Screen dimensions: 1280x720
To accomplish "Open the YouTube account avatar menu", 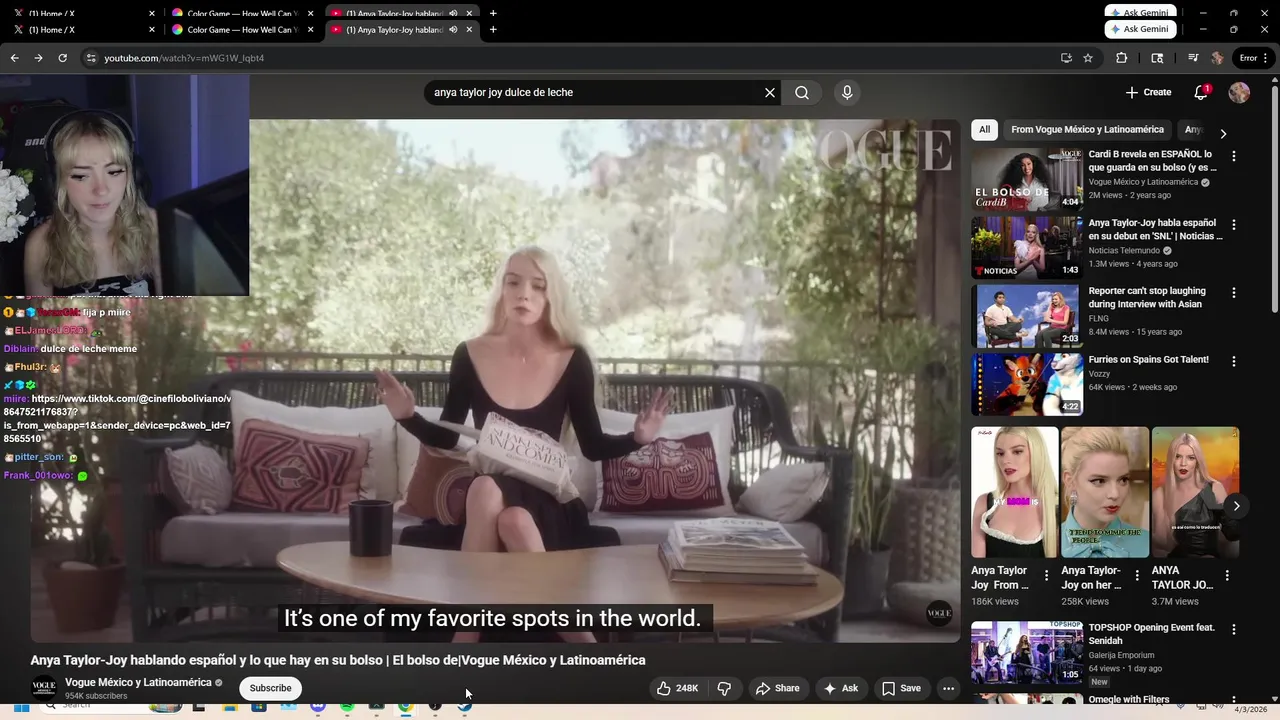I will [x=1239, y=92].
